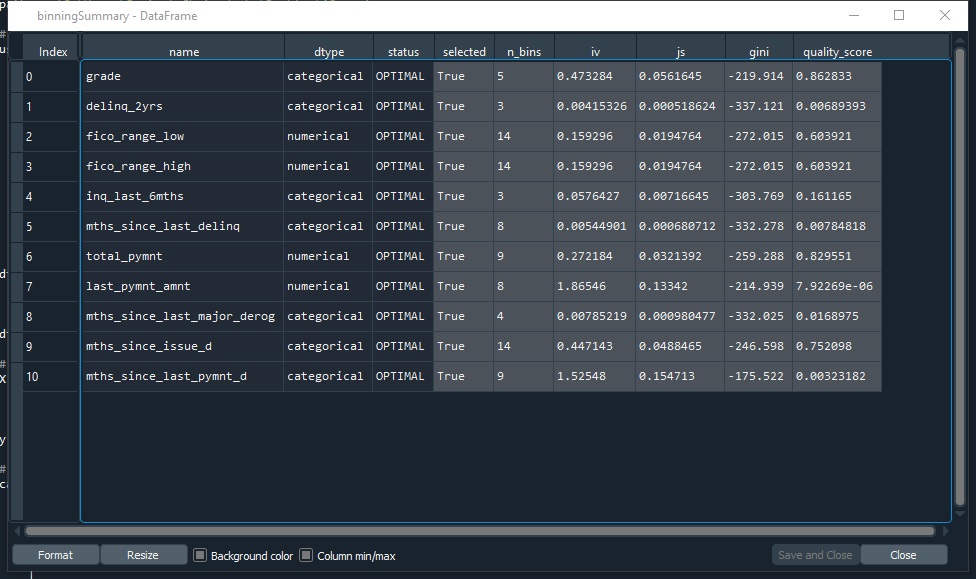Enable the Background color checkbox
Screen dimensions: 976x579
(x=199, y=555)
